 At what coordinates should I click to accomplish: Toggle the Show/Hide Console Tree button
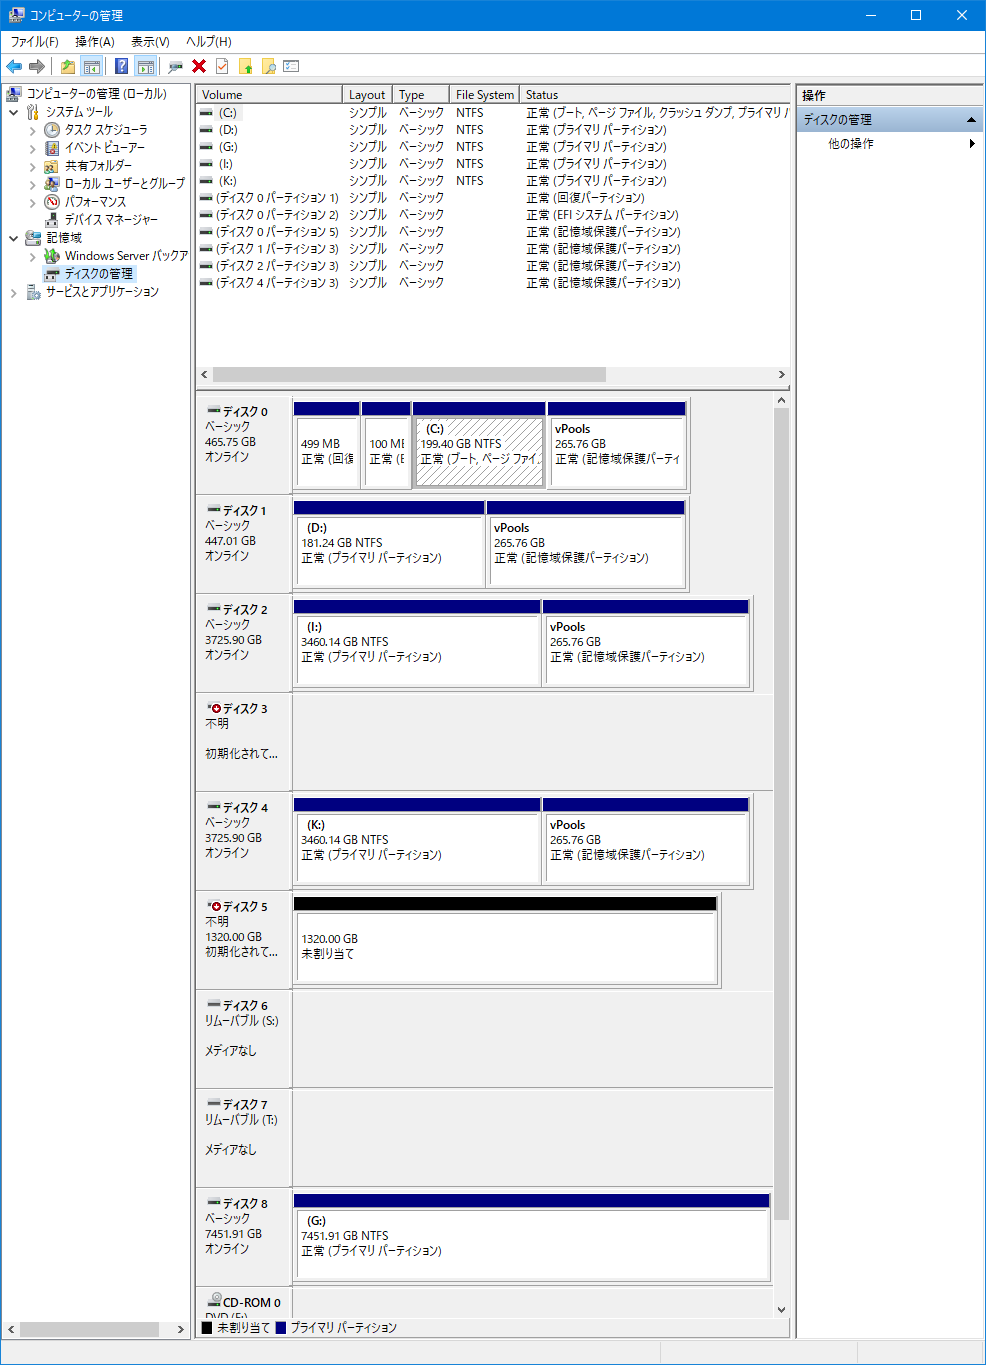coord(91,66)
